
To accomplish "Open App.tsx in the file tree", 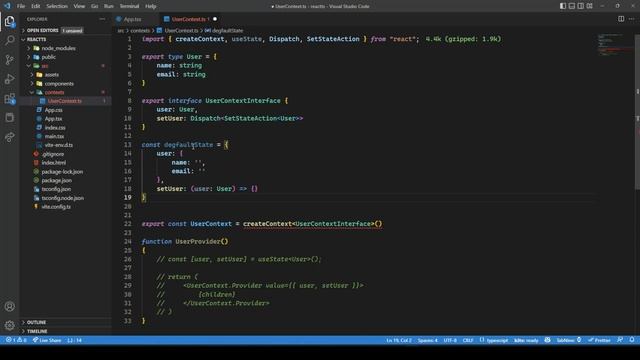I will pyautogui.click(x=65, y=119).
